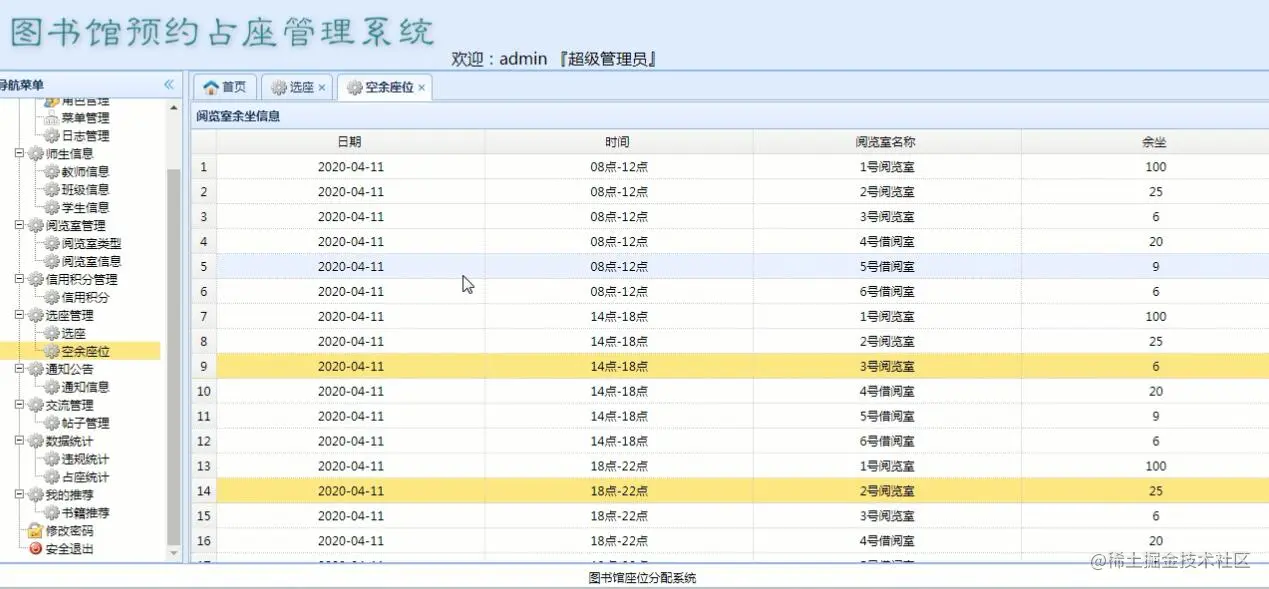Viewport: 1269px width, 589px height.
Task: Collapse the 我的推荐 tree node
Action: tap(19, 495)
